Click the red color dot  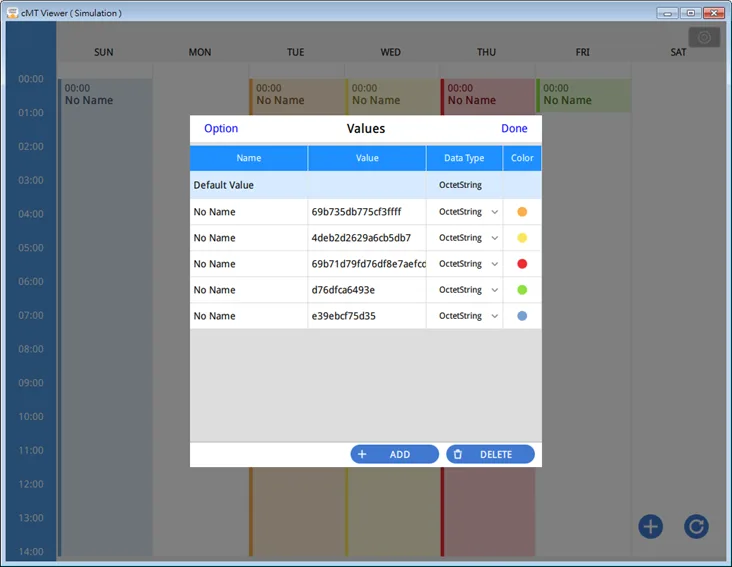(x=522, y=264)
